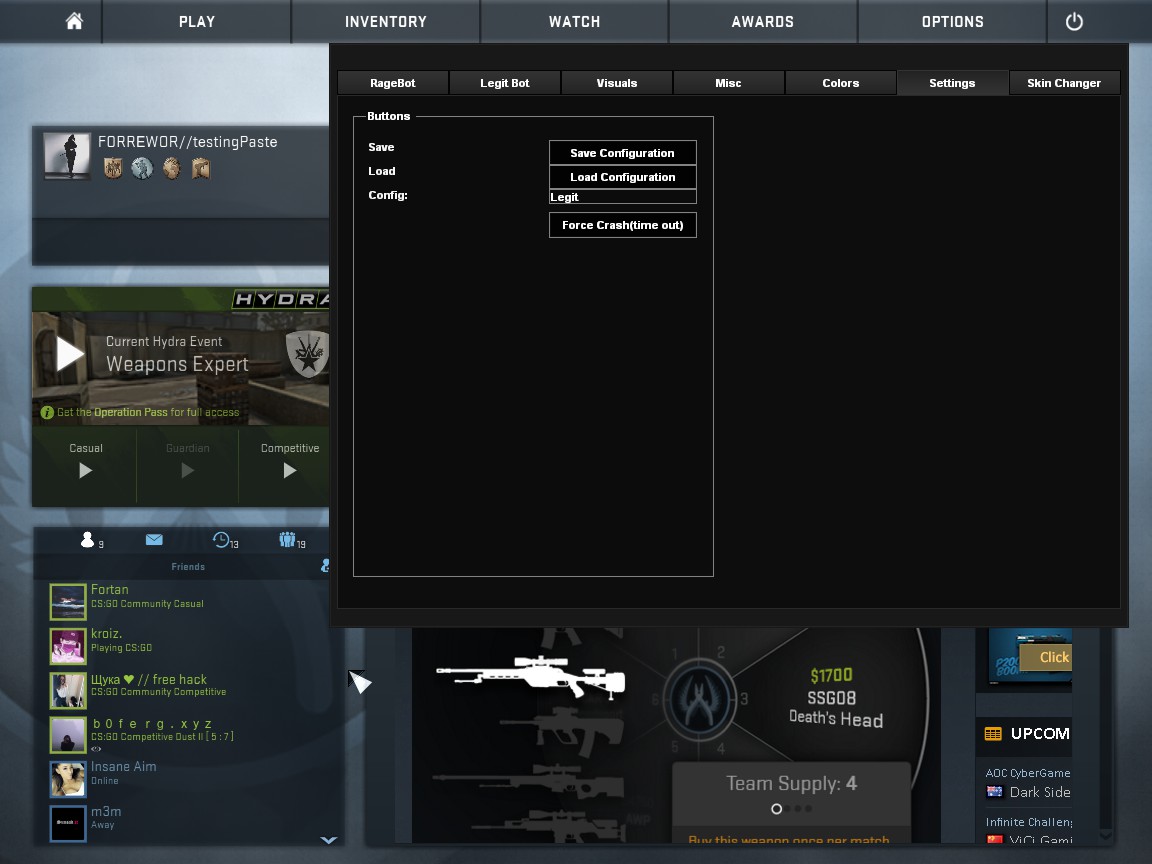Image resolution: width=1152 pixels, height=864 pixels.
Task: Switch to the Legit Bot tab
Action: [x=505, y=83]
